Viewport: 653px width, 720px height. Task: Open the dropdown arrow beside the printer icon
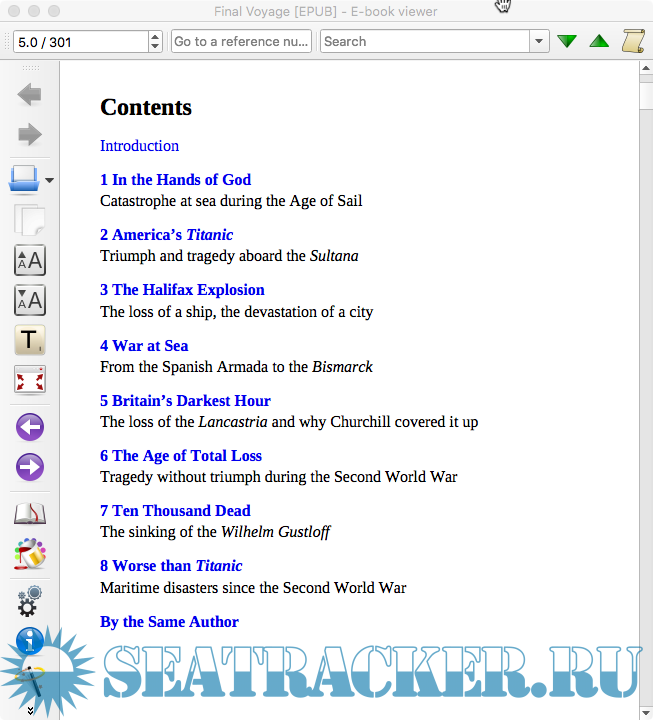(50, 181)
